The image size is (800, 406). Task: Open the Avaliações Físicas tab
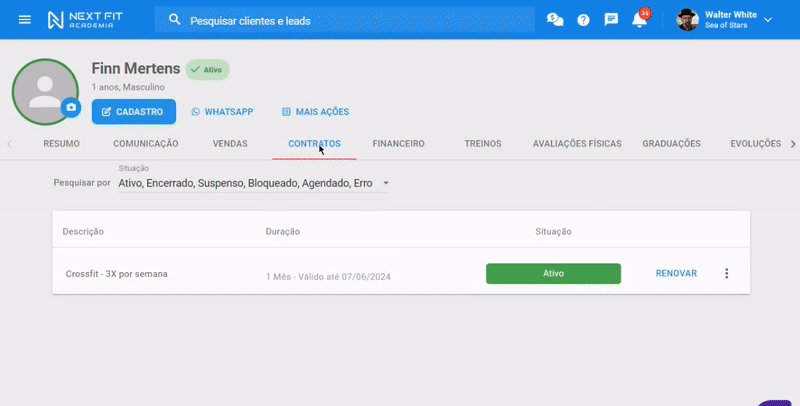(577, 144)
